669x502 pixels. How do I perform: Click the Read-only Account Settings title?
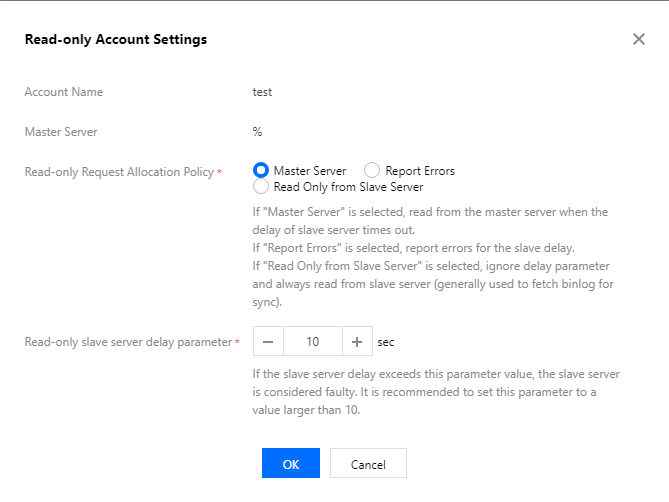coord(116,39)
